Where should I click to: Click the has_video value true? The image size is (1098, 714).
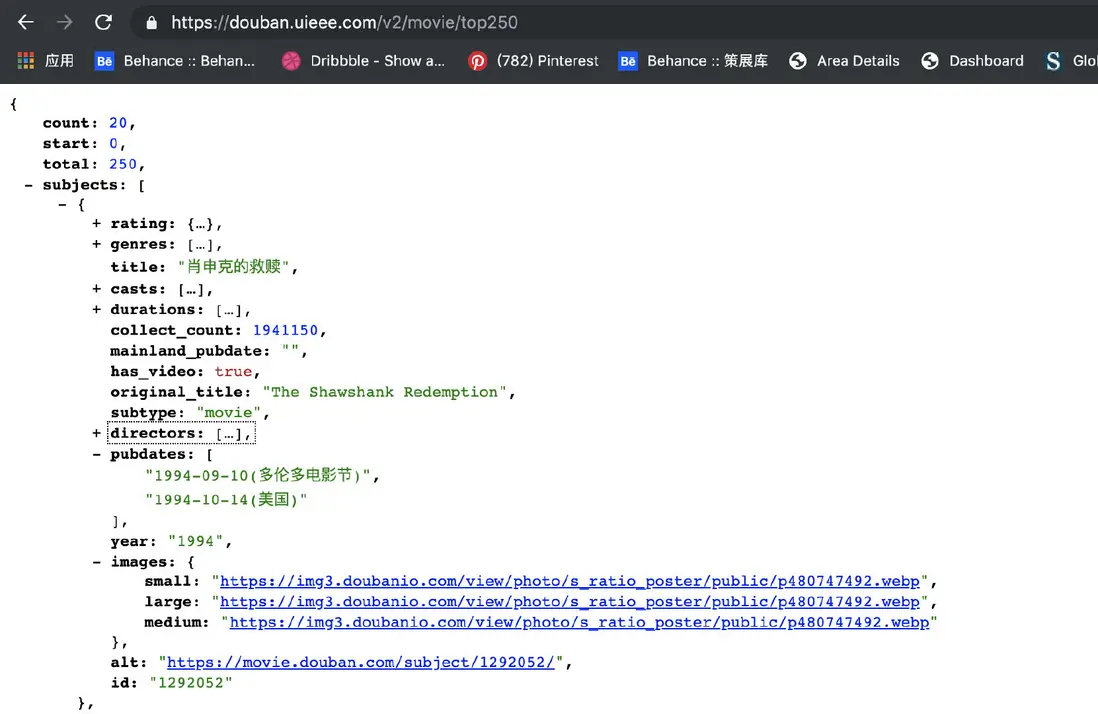[233, 372]
